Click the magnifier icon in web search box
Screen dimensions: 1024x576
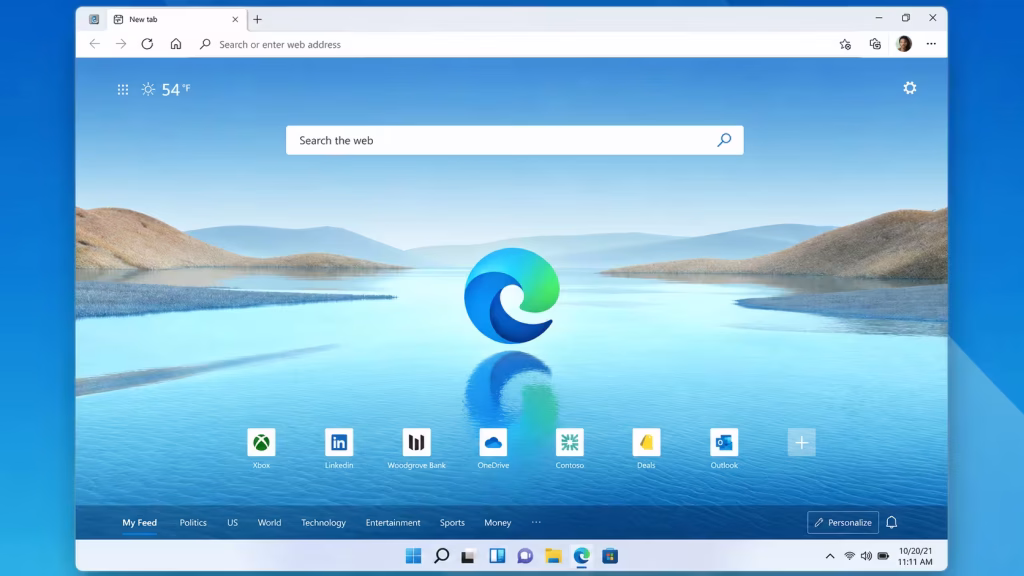724,140
